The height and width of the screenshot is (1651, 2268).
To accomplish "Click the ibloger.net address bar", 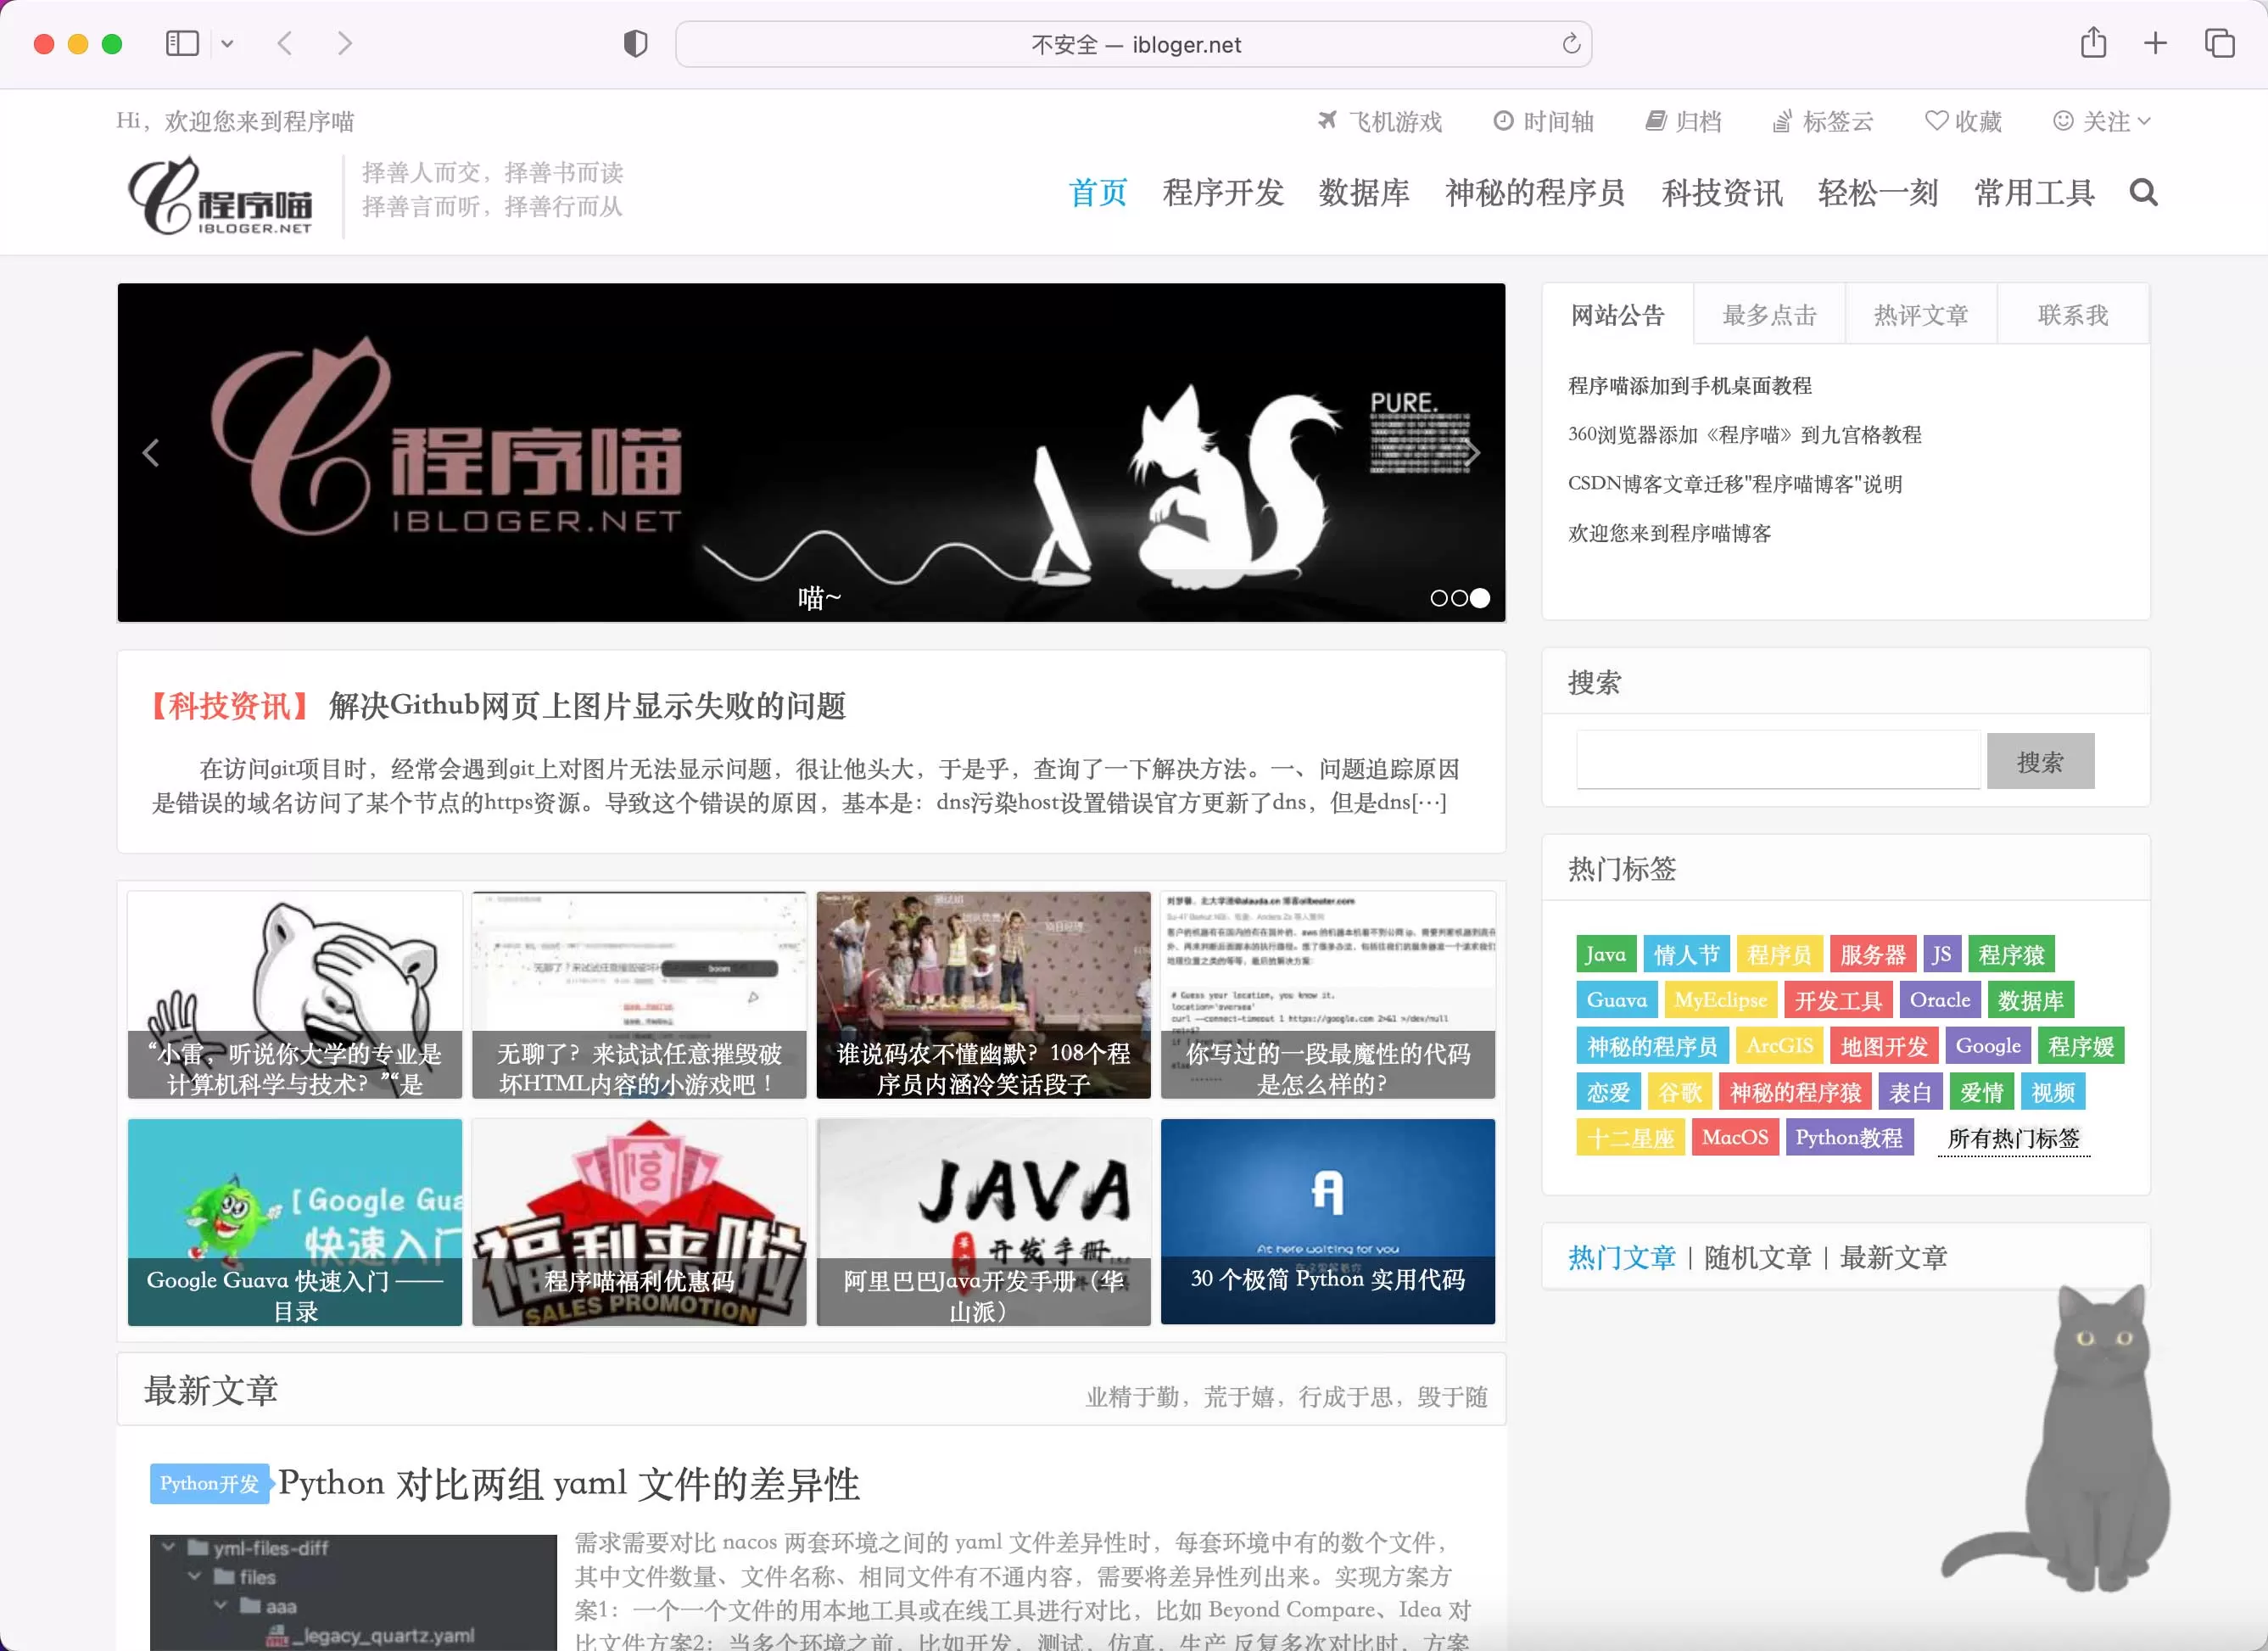I will point(1133,44).
